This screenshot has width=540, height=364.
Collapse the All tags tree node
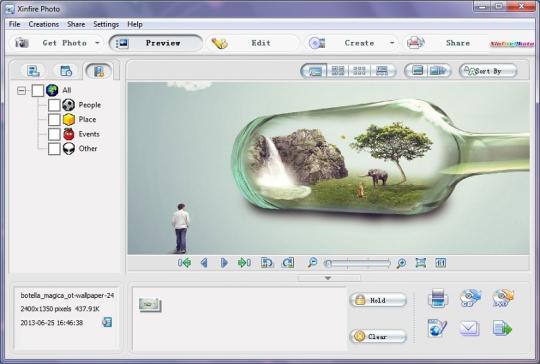(x=21, y=91)
